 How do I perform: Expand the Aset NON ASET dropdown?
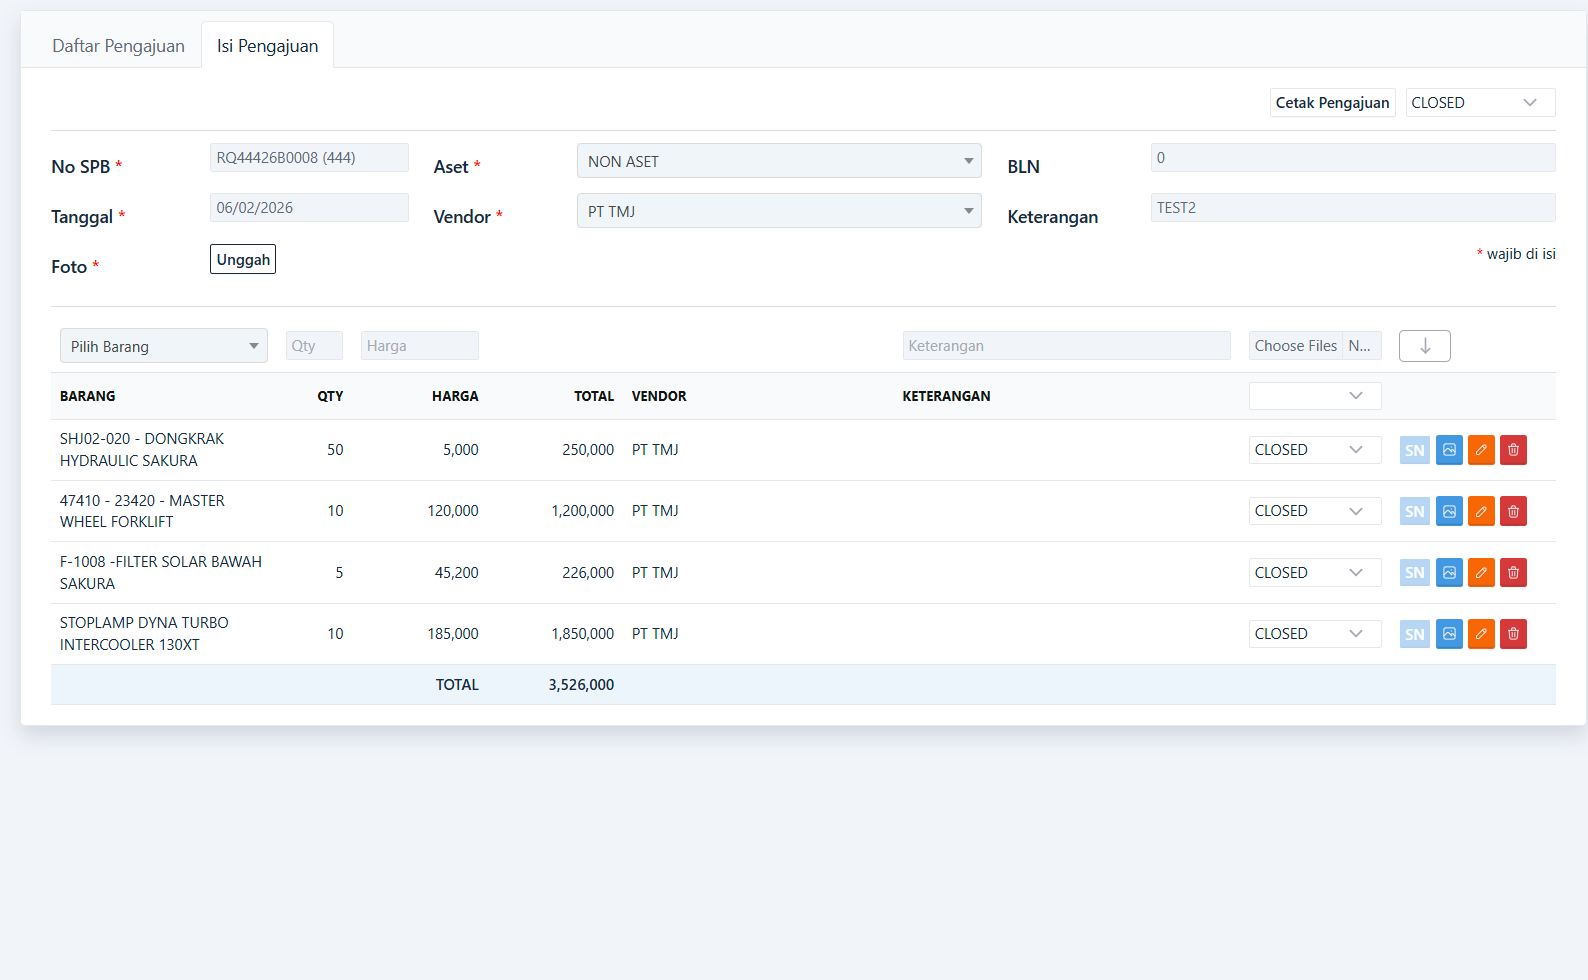tap(778, 161)
